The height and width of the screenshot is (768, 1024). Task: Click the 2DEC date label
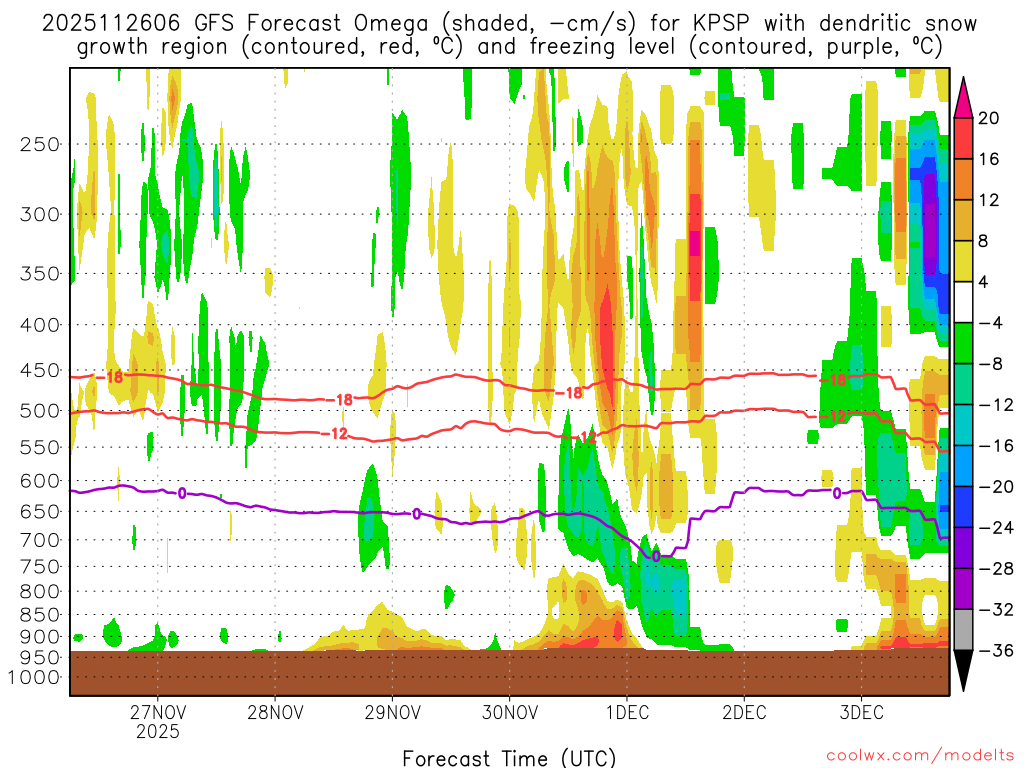click(x=744, y=712)
